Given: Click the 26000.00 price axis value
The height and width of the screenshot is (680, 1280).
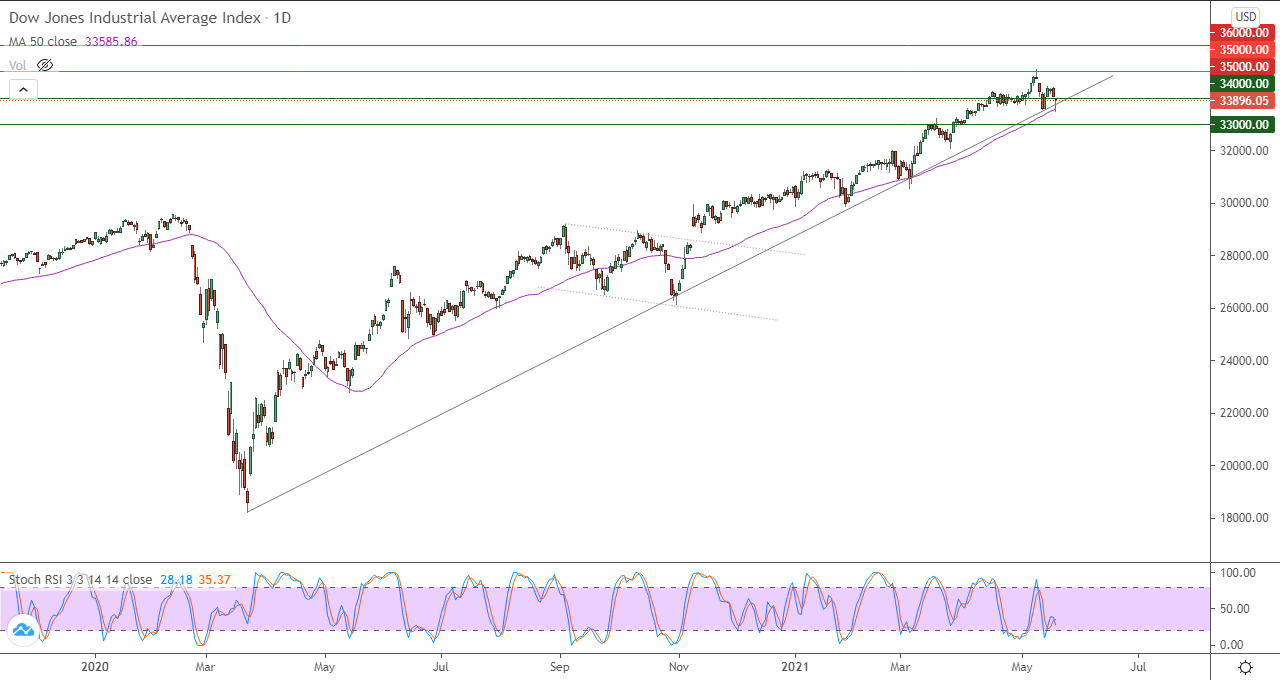Looking at the screenshot, I should [x=1243, y=308].
